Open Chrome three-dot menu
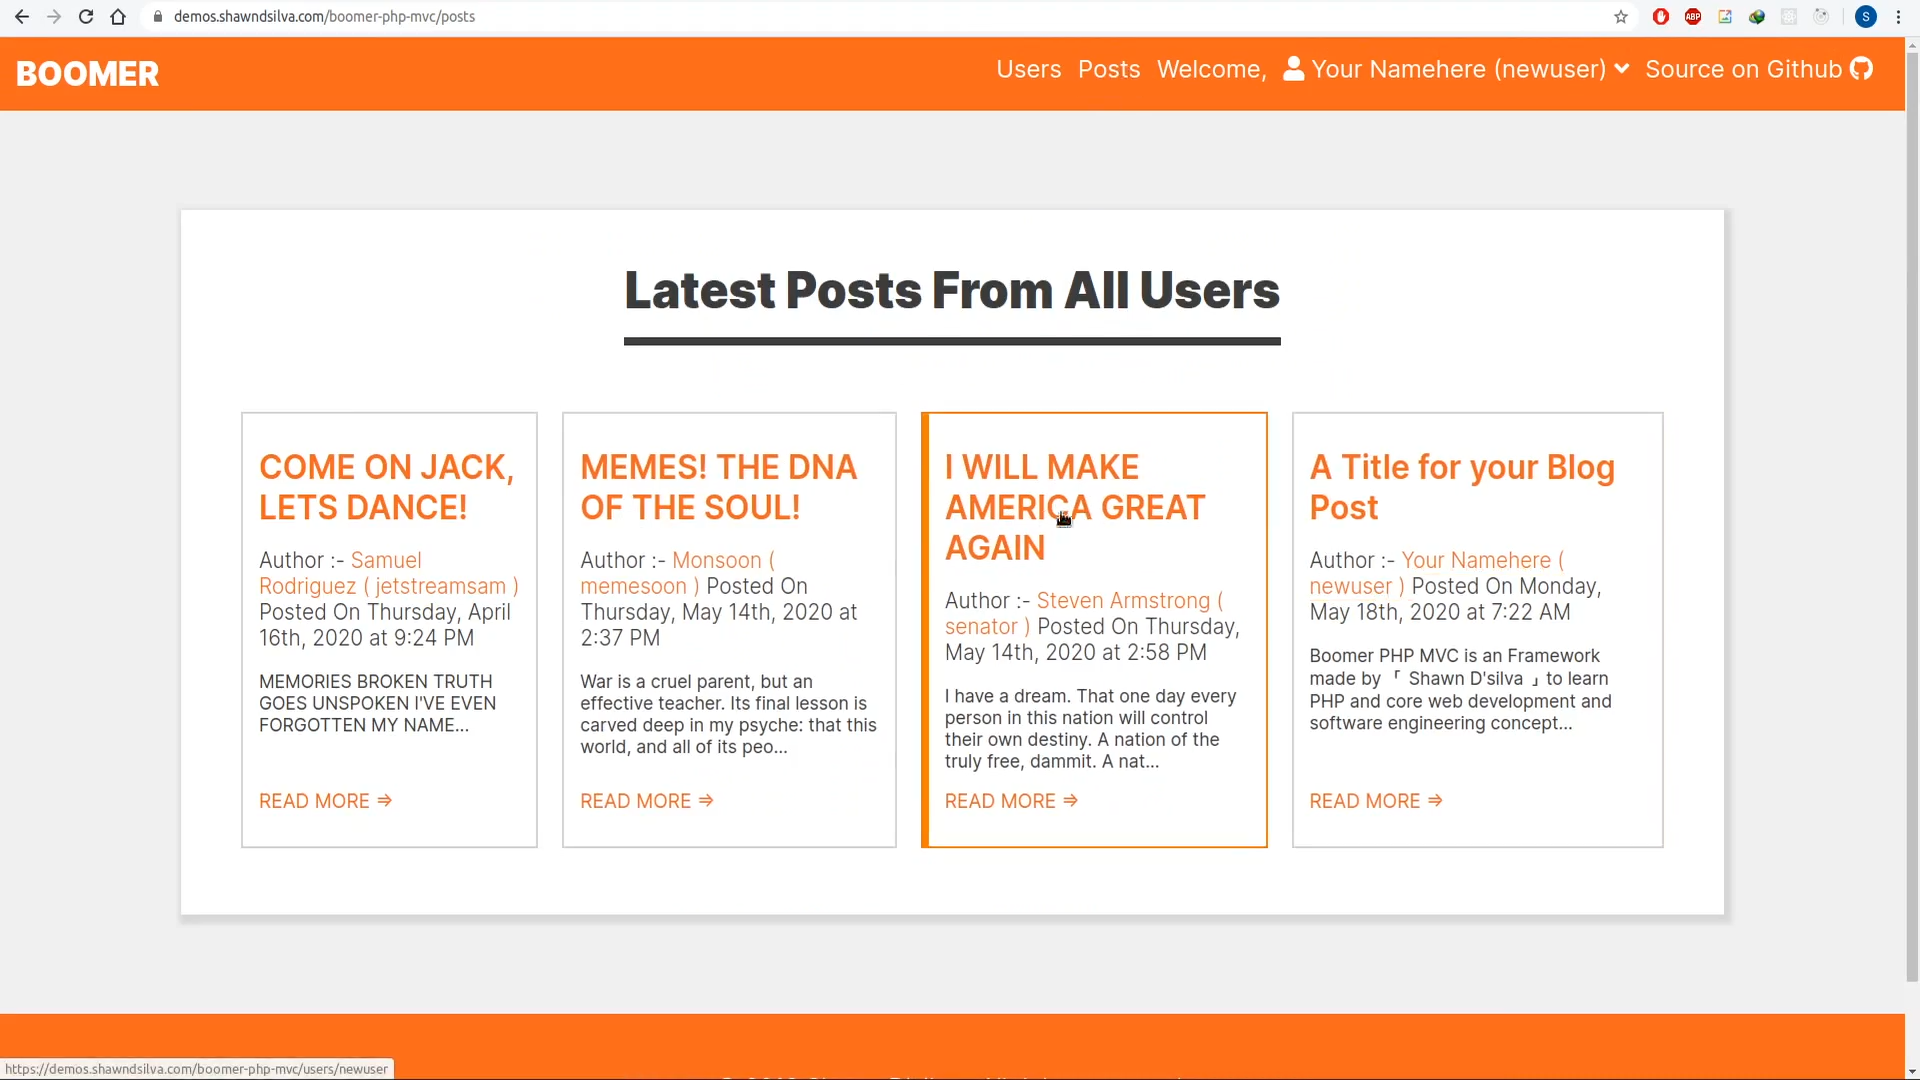 (x=1898, y=17)
